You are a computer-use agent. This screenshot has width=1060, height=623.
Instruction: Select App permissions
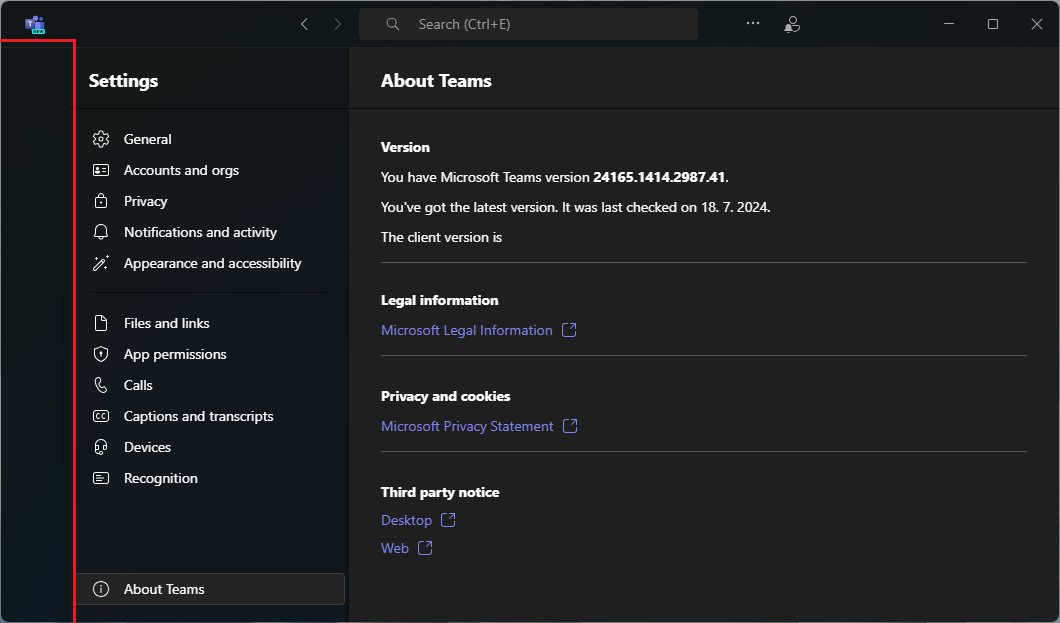175,354
